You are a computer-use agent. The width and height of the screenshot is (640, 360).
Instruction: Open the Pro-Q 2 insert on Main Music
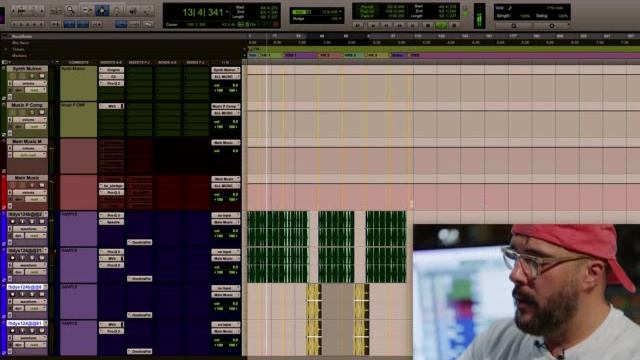point(111,192)
